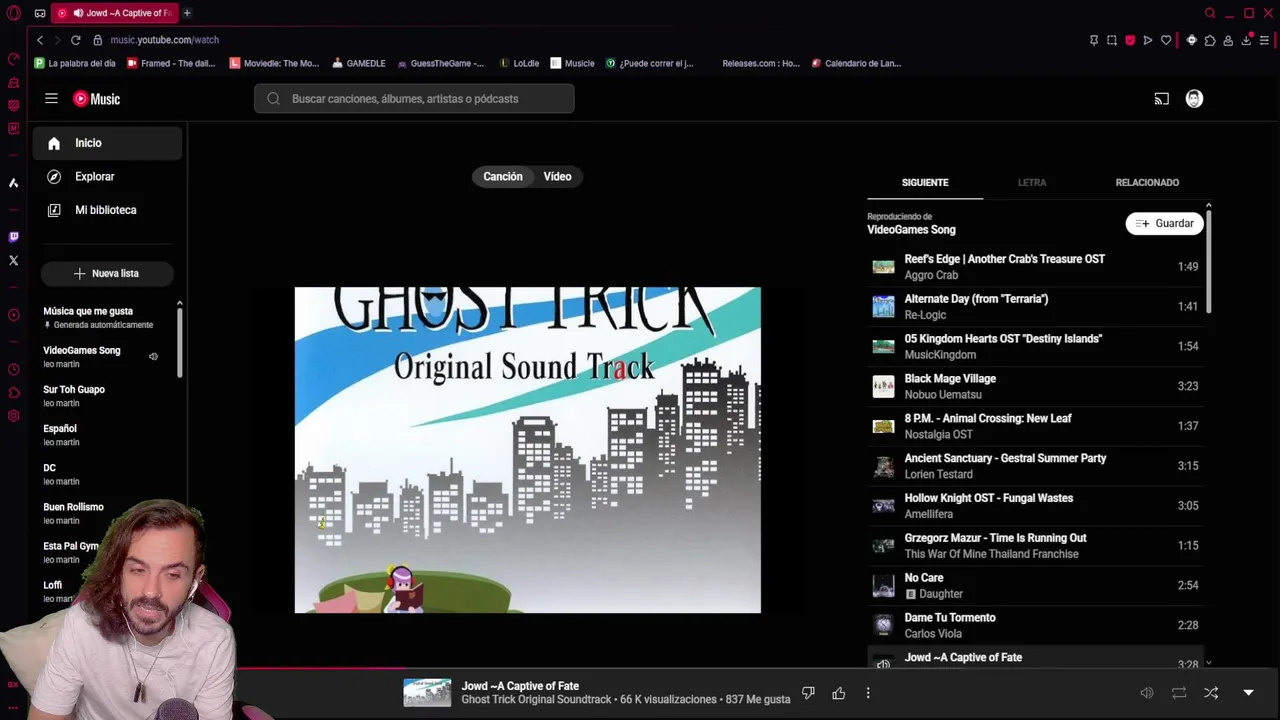Image resolution: width=1280 pixels, height=720 pixels.
Task: Play Hollow Knight OST - Fungal Wastes
Action: pyautogui.click(x=1035, y=505)
